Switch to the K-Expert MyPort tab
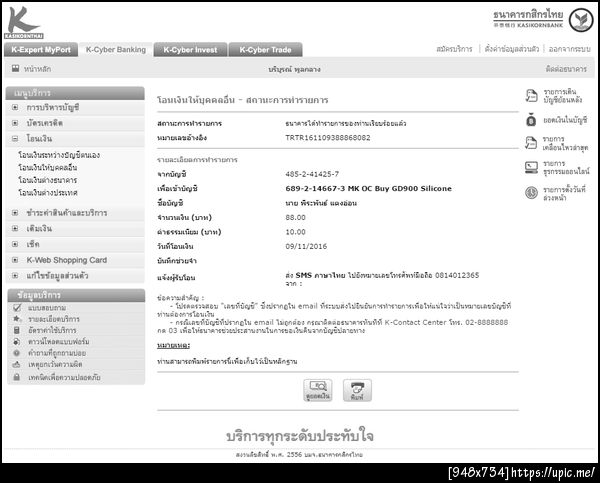The image size is (600, 483). [41, 50]
